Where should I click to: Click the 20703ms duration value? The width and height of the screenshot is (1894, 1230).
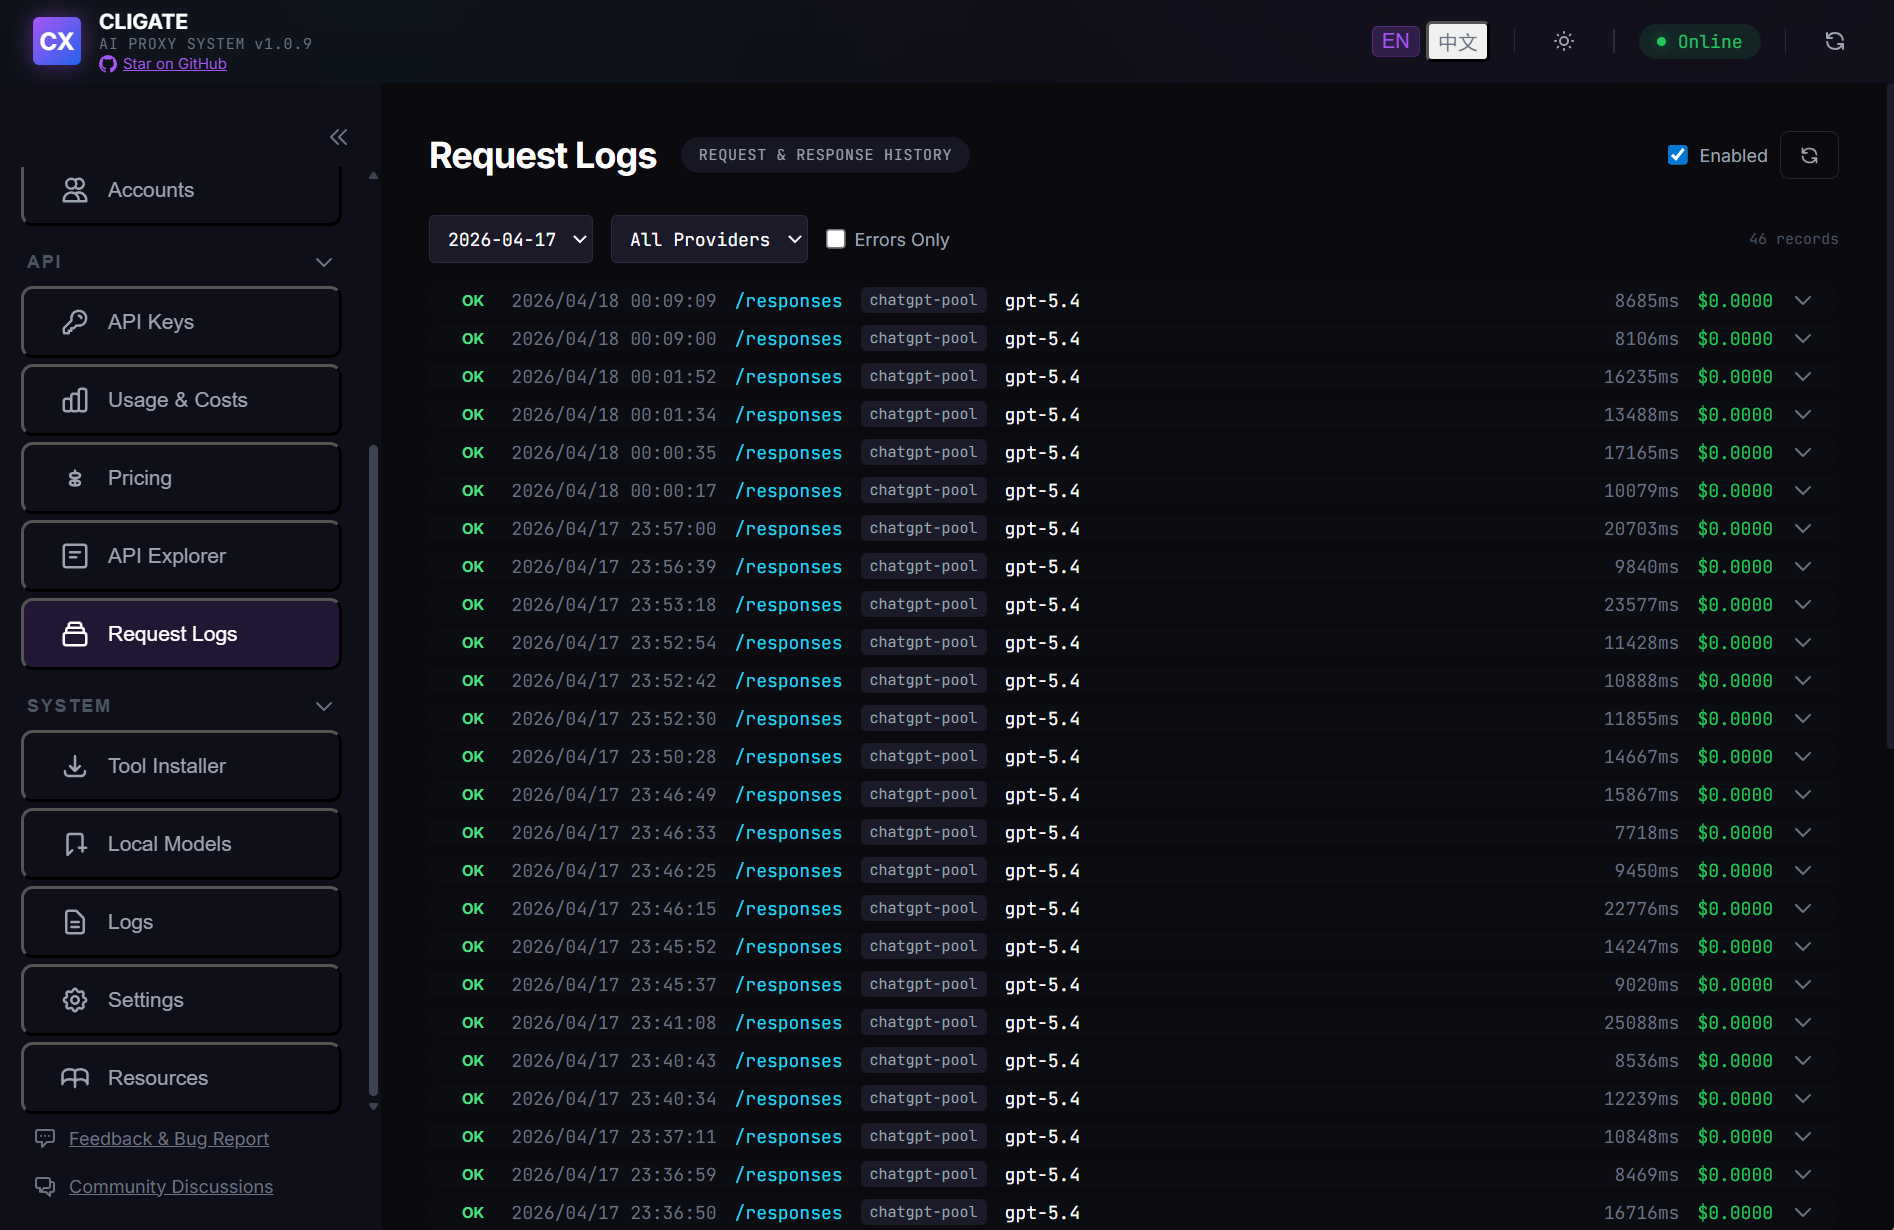(x=1641, y=529)
